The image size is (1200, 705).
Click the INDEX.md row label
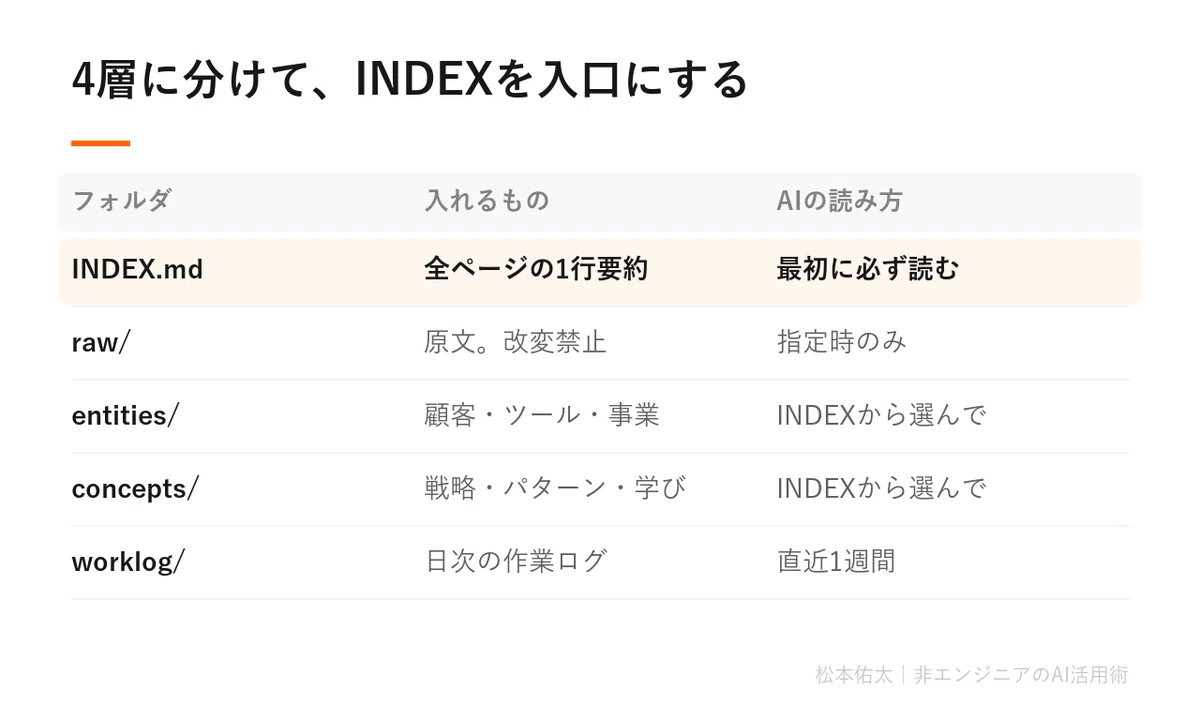[x=137, y=269]
